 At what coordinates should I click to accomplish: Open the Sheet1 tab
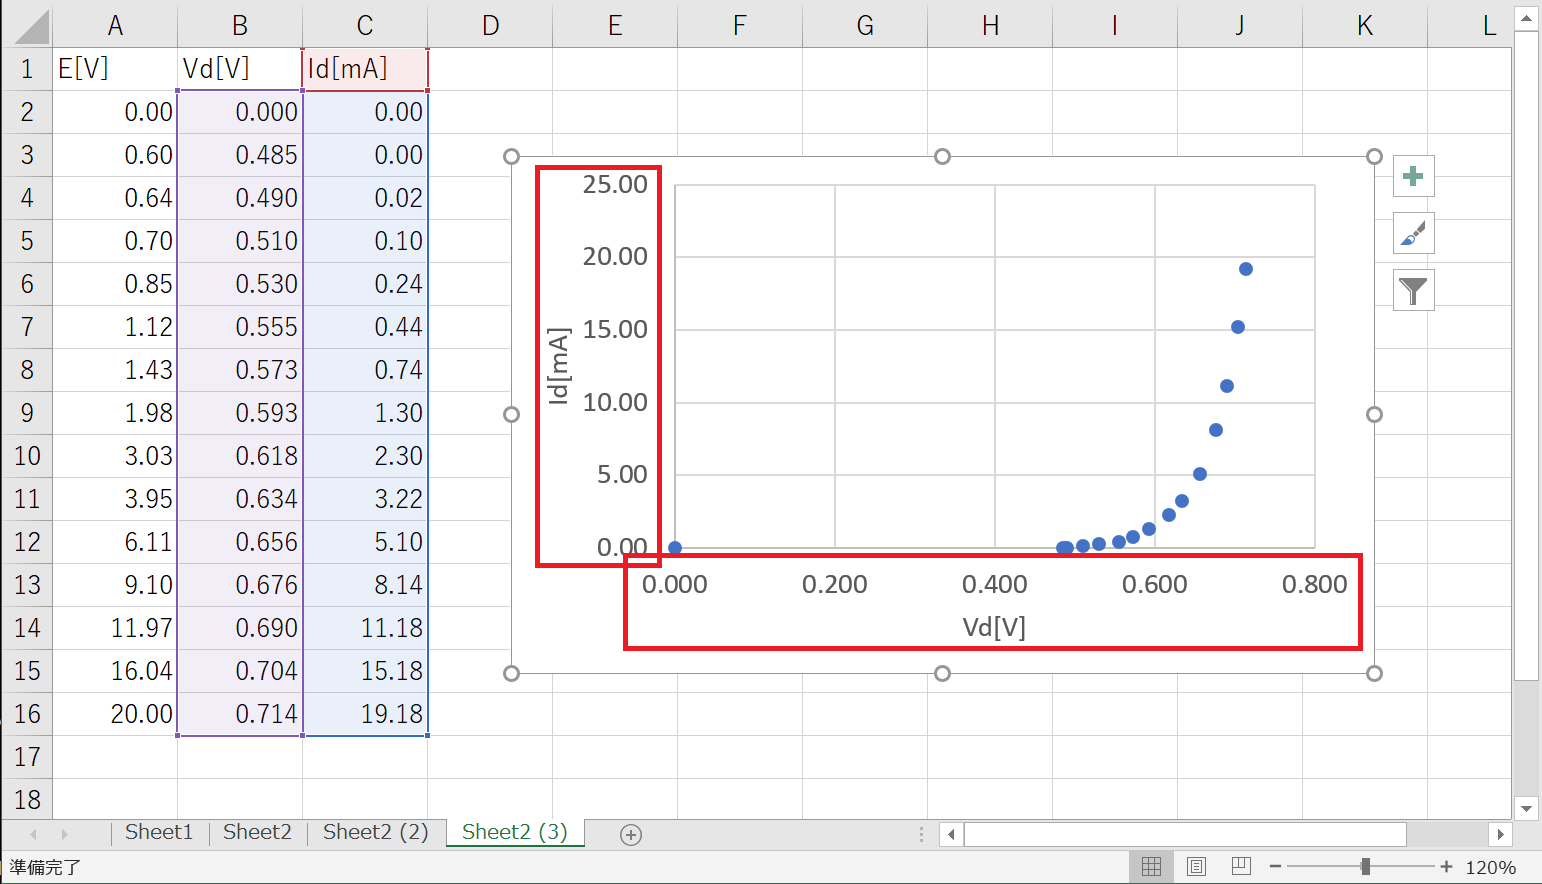pyautogui.click(x=159, y=833)
